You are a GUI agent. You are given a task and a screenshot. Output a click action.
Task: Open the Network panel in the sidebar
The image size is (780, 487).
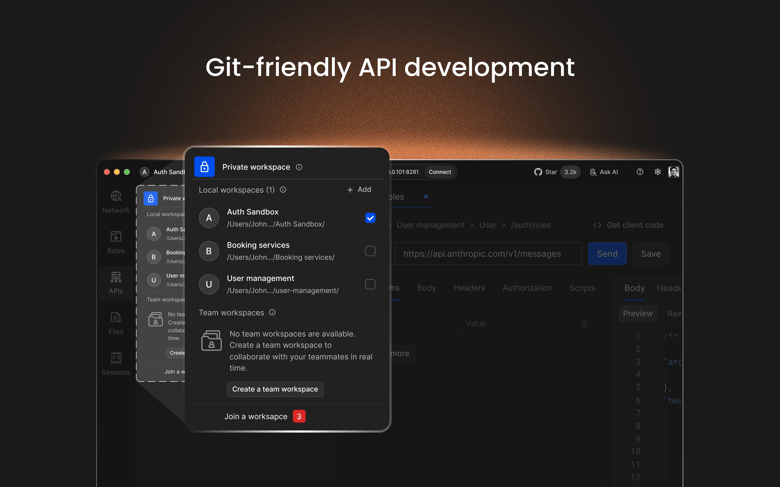[x=116, y=201]
